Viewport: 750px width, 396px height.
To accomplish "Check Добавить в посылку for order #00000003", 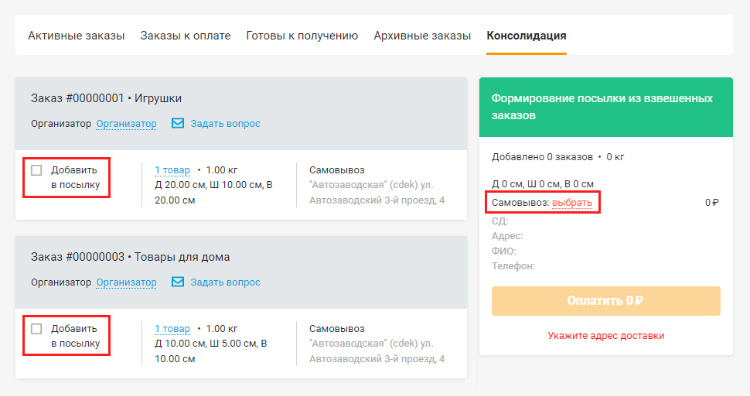I will click(x=36, y=329).
